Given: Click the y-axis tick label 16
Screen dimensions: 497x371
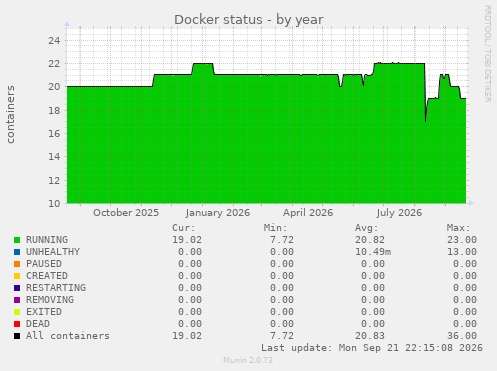Looking at the screenshot, I should pos(54,134).
